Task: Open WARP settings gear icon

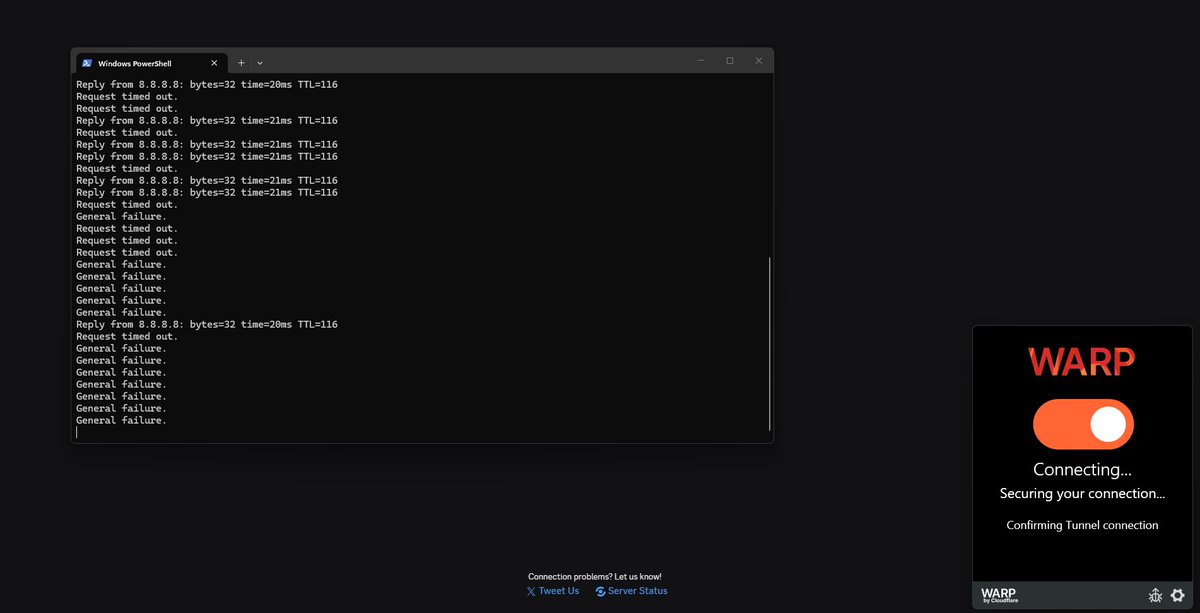Action: coord(1177,595)
